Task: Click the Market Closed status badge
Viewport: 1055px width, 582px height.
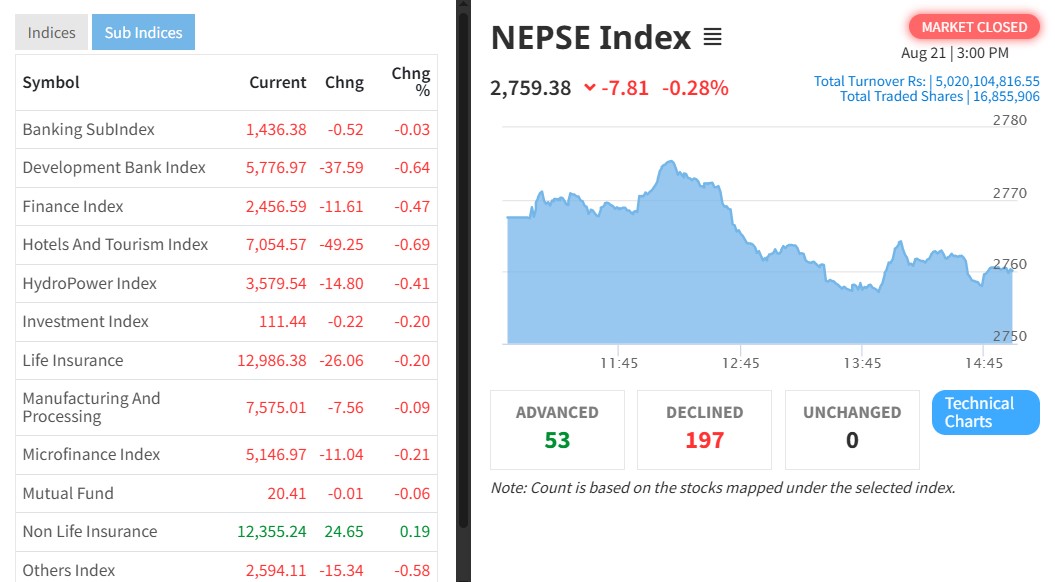Action: click(973, 27)
